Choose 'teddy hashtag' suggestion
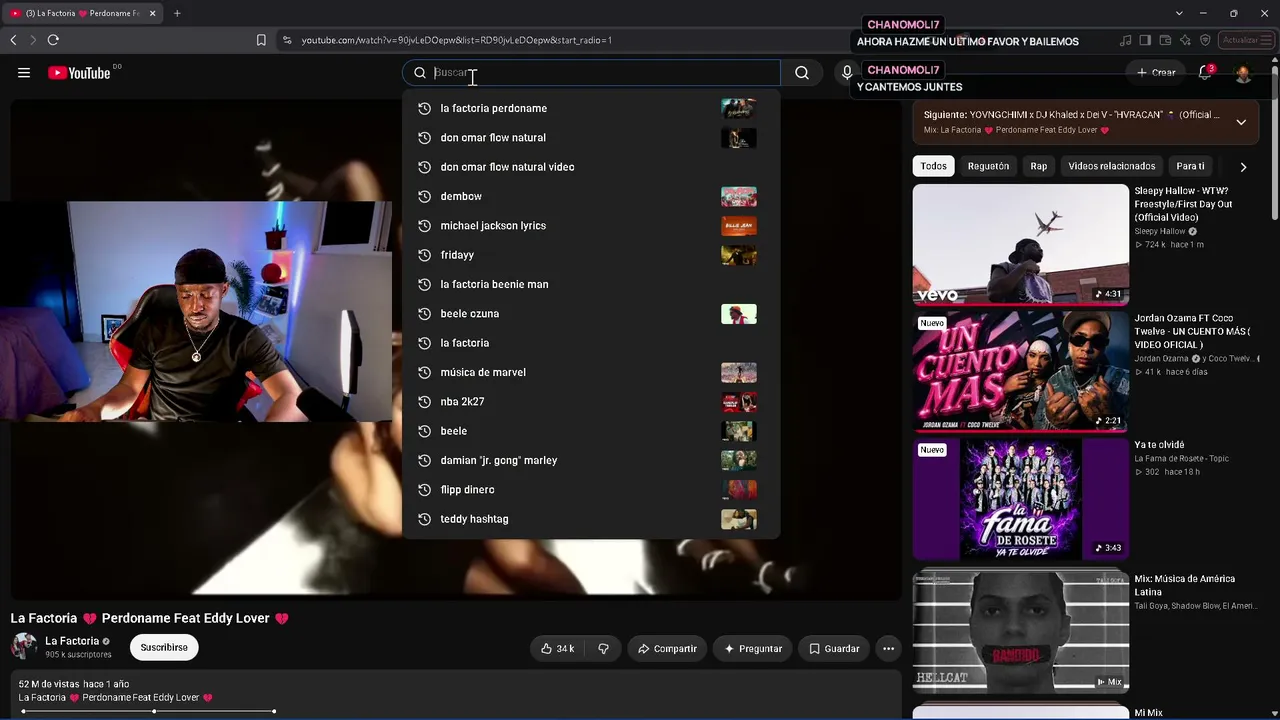Image resolution: width=1280 pixels, height=720 pixels. pyautogui.click(x=590, y=519)
